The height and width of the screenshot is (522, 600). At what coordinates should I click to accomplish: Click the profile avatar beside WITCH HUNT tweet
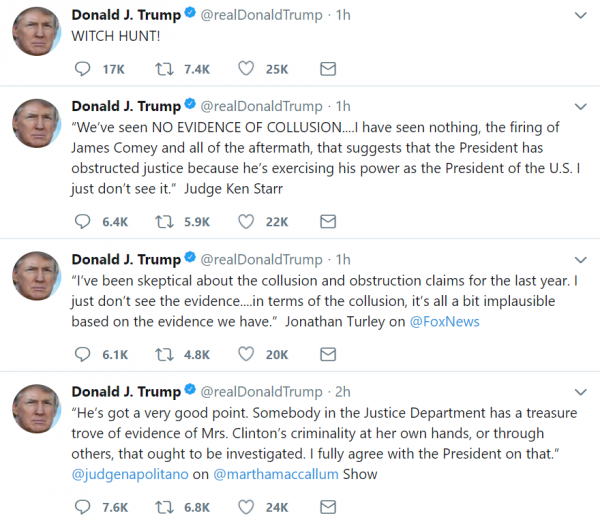click(x=36, y=31)
